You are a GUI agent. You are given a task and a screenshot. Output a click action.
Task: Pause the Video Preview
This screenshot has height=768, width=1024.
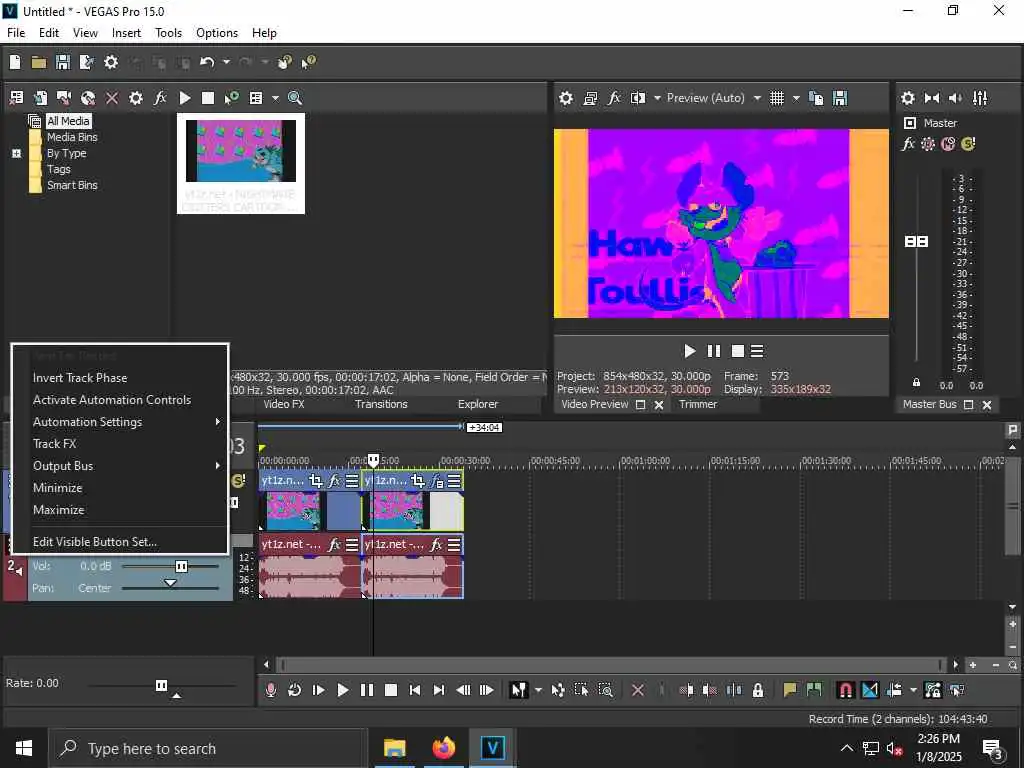pyautogui.click(x=714, y=351)
